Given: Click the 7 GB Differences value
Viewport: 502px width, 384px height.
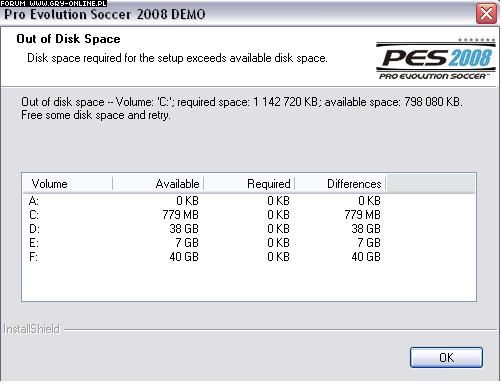Looking at the screenshot, I should [369, 243].
